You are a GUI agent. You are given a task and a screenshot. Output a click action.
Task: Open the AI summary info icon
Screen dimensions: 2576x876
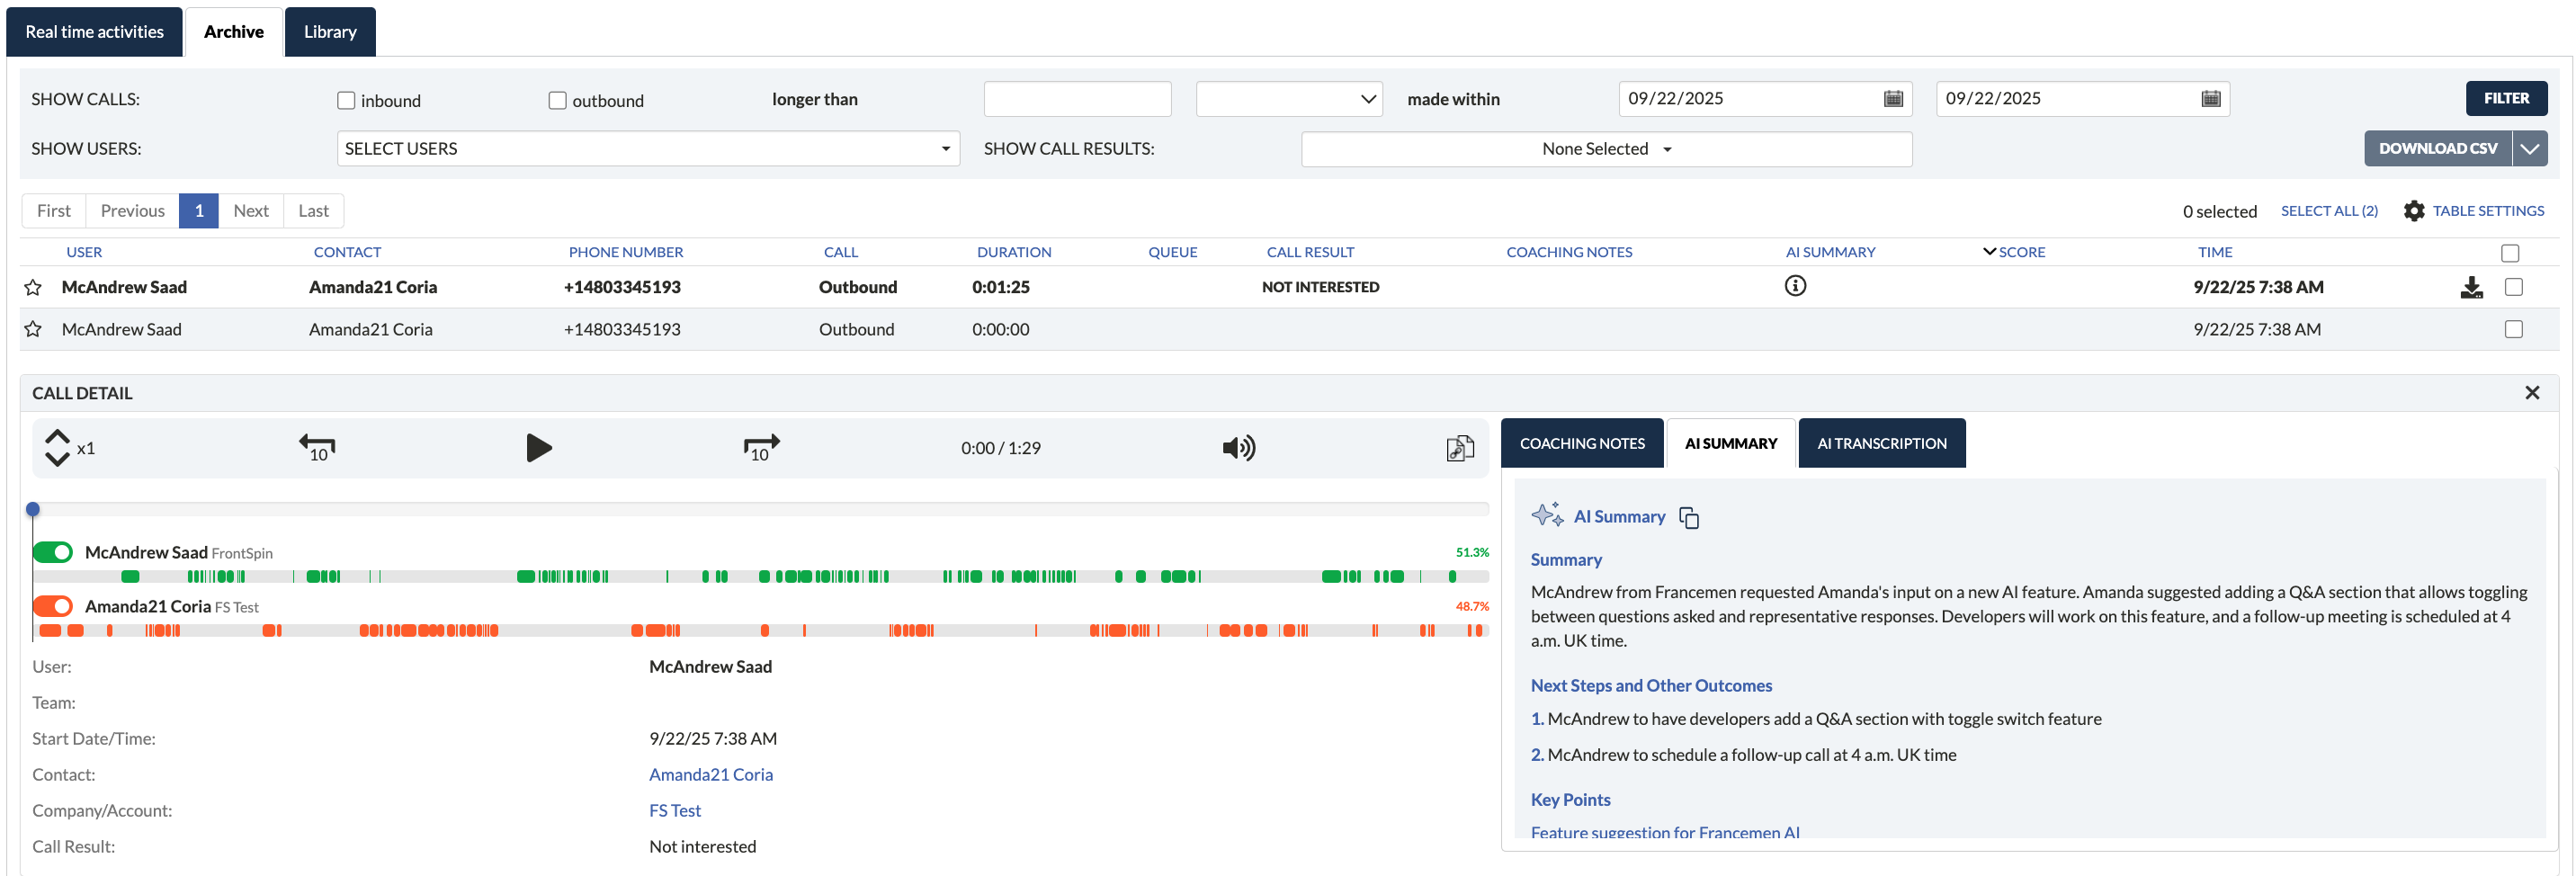click(1795, 286)
